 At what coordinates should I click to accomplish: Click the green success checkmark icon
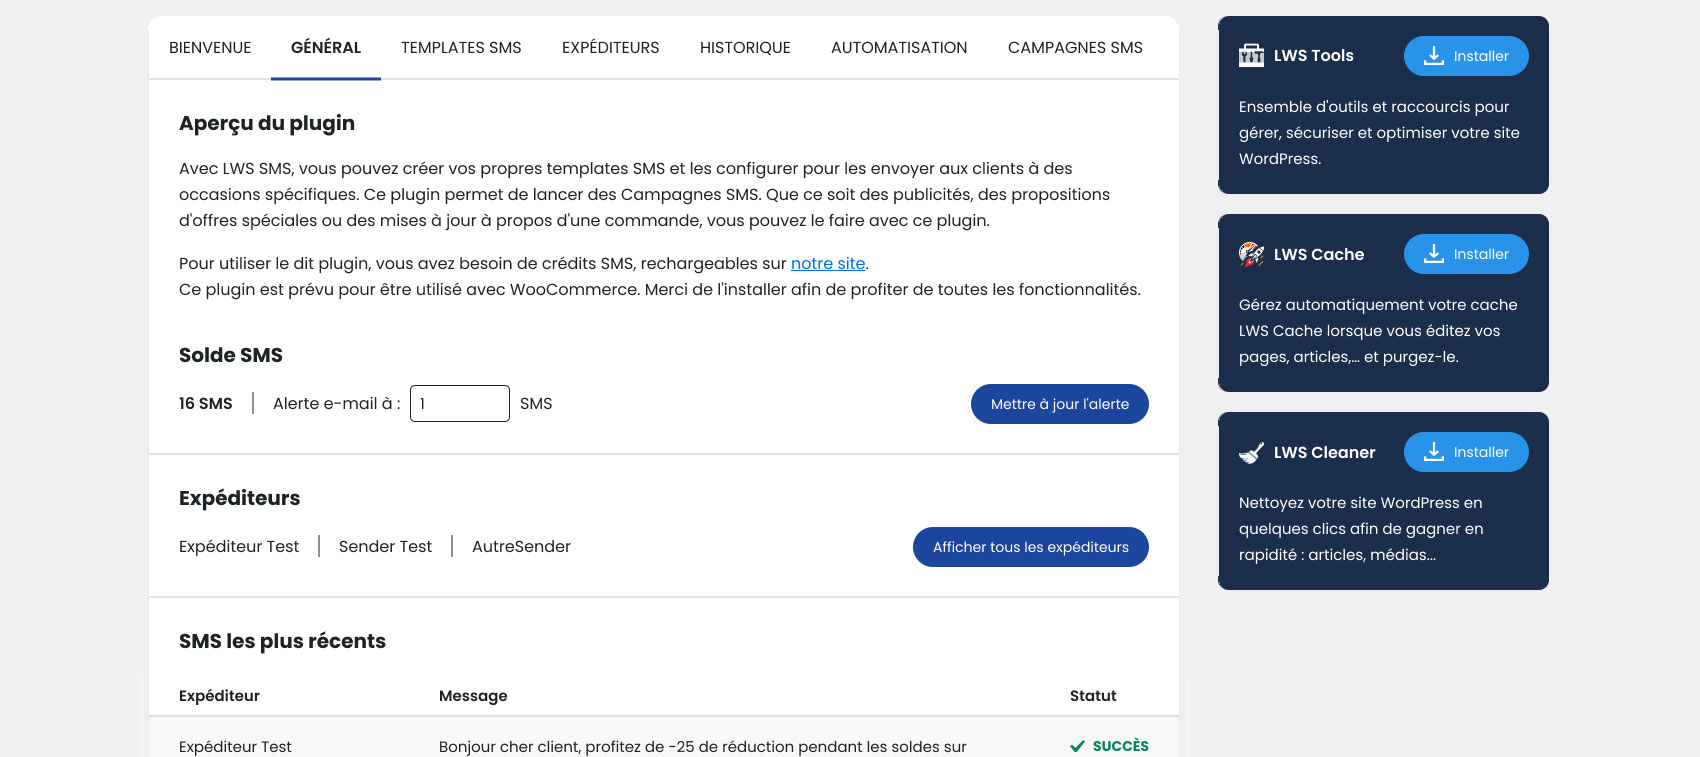(x=1077, y=746)
